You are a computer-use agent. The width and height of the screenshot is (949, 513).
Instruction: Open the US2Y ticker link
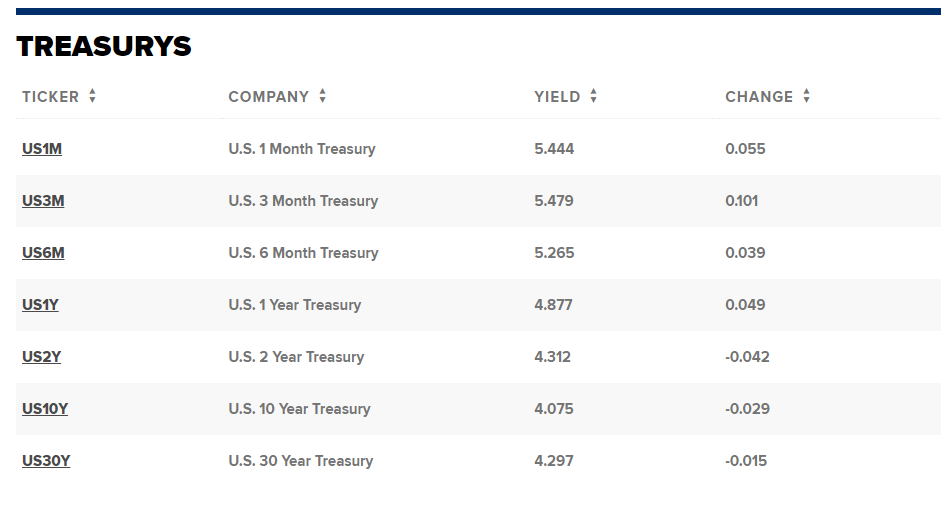[x=42, y=357]
